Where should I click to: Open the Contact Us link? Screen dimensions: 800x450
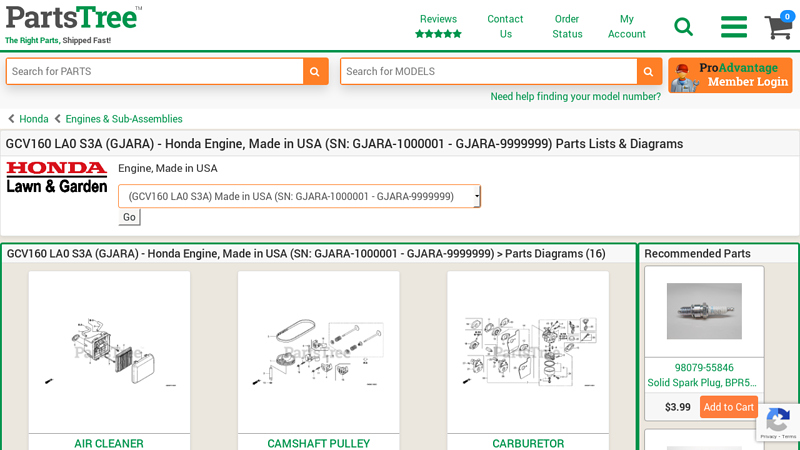click(505, 27)
